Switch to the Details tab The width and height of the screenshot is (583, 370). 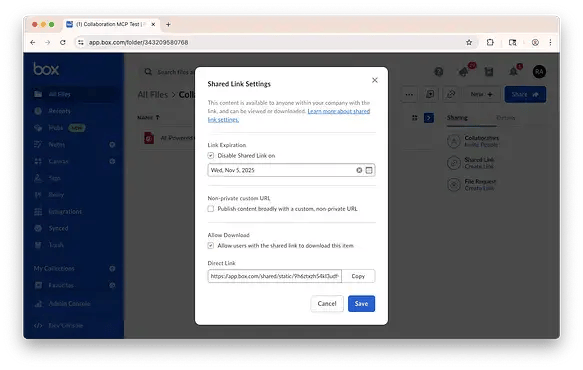click(x=505, y=118)
